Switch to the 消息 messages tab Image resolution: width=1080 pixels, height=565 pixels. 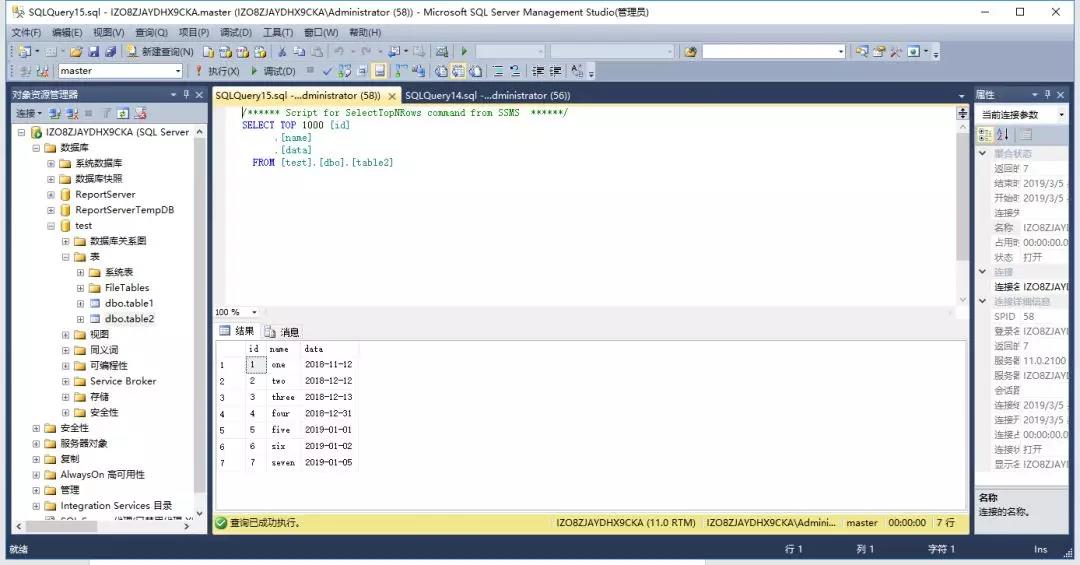point(282,332)
